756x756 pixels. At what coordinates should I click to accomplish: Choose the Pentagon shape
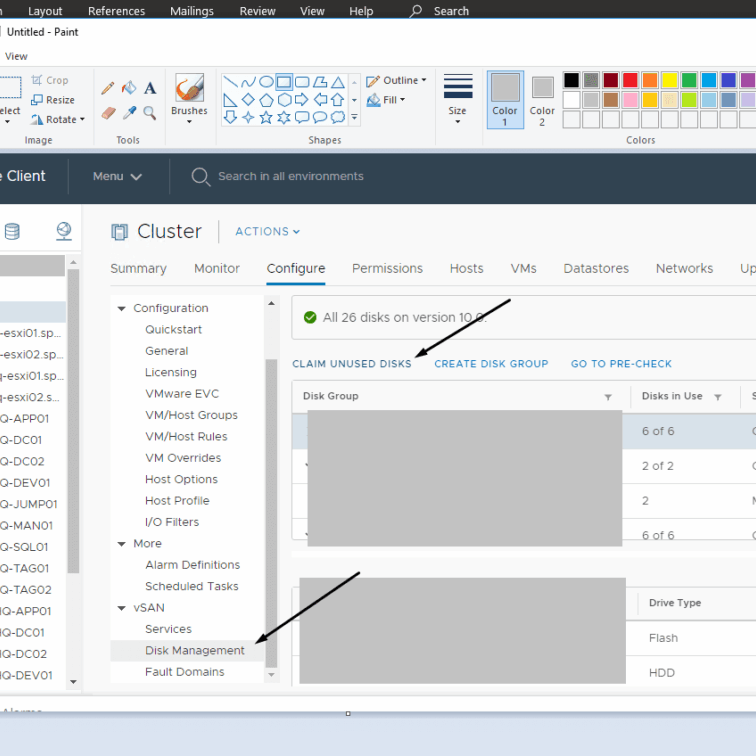tap(266, 100)
